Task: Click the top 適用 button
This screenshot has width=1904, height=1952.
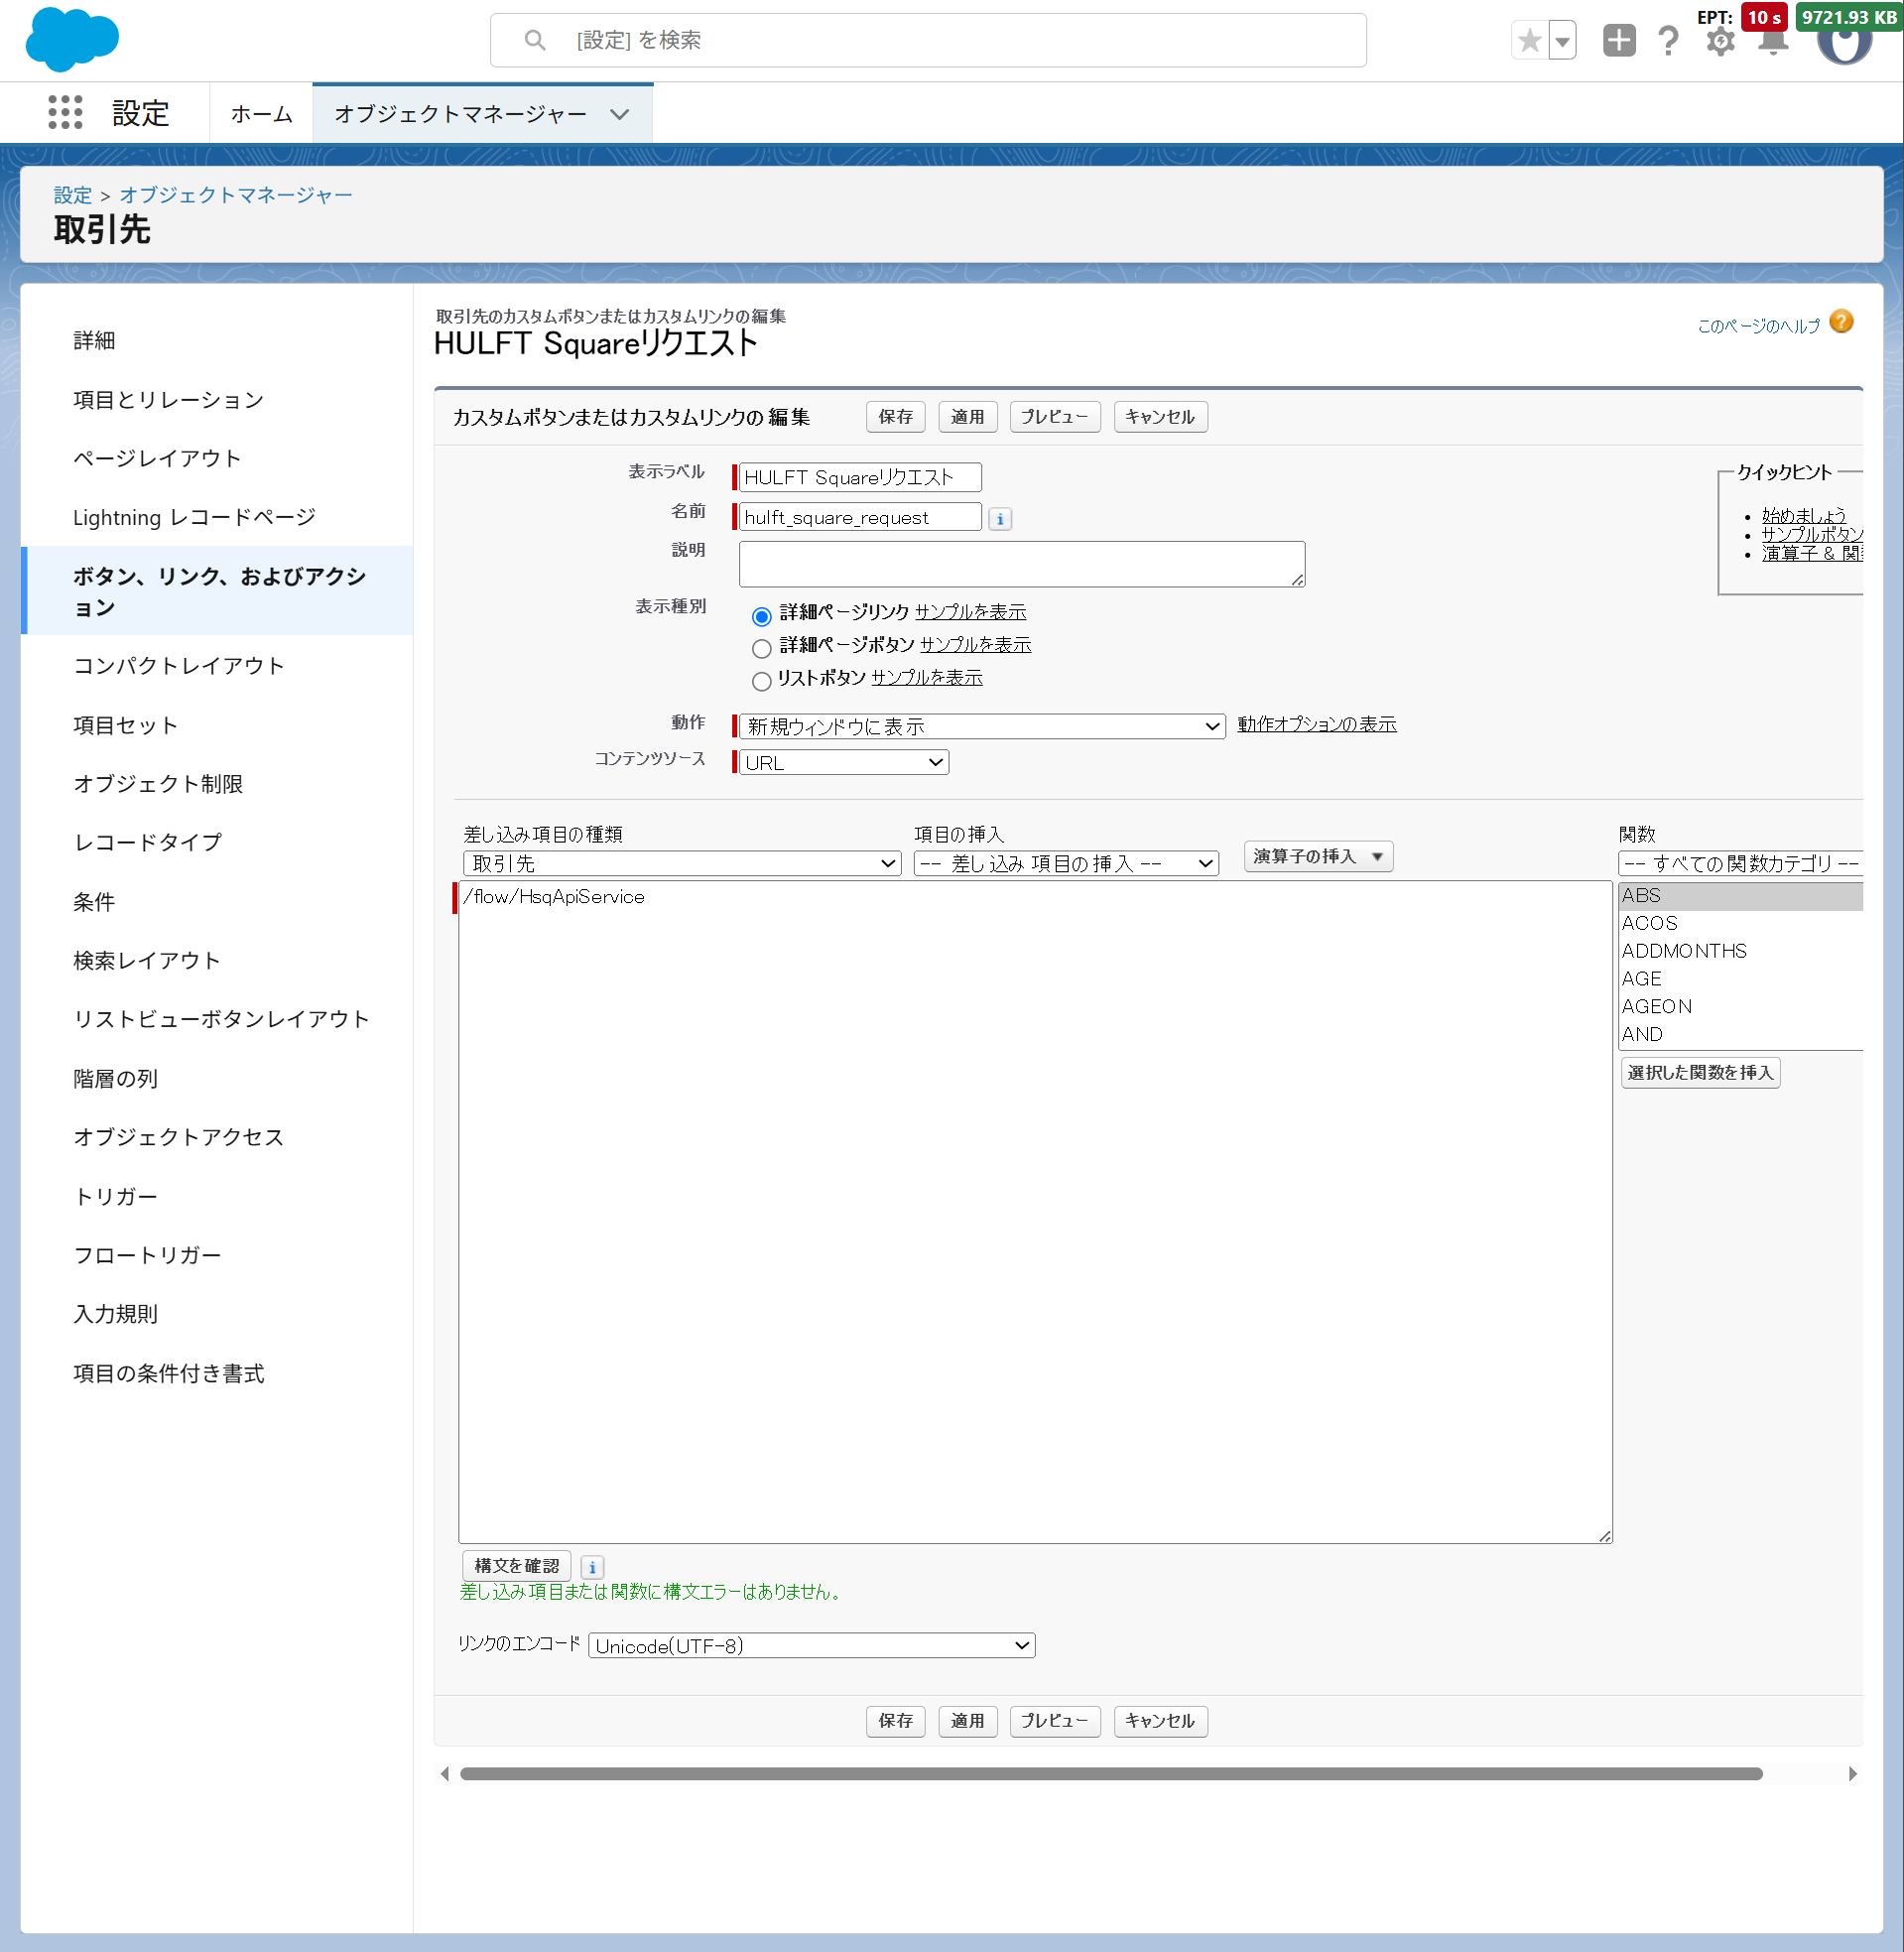Action: pos(968,417)
